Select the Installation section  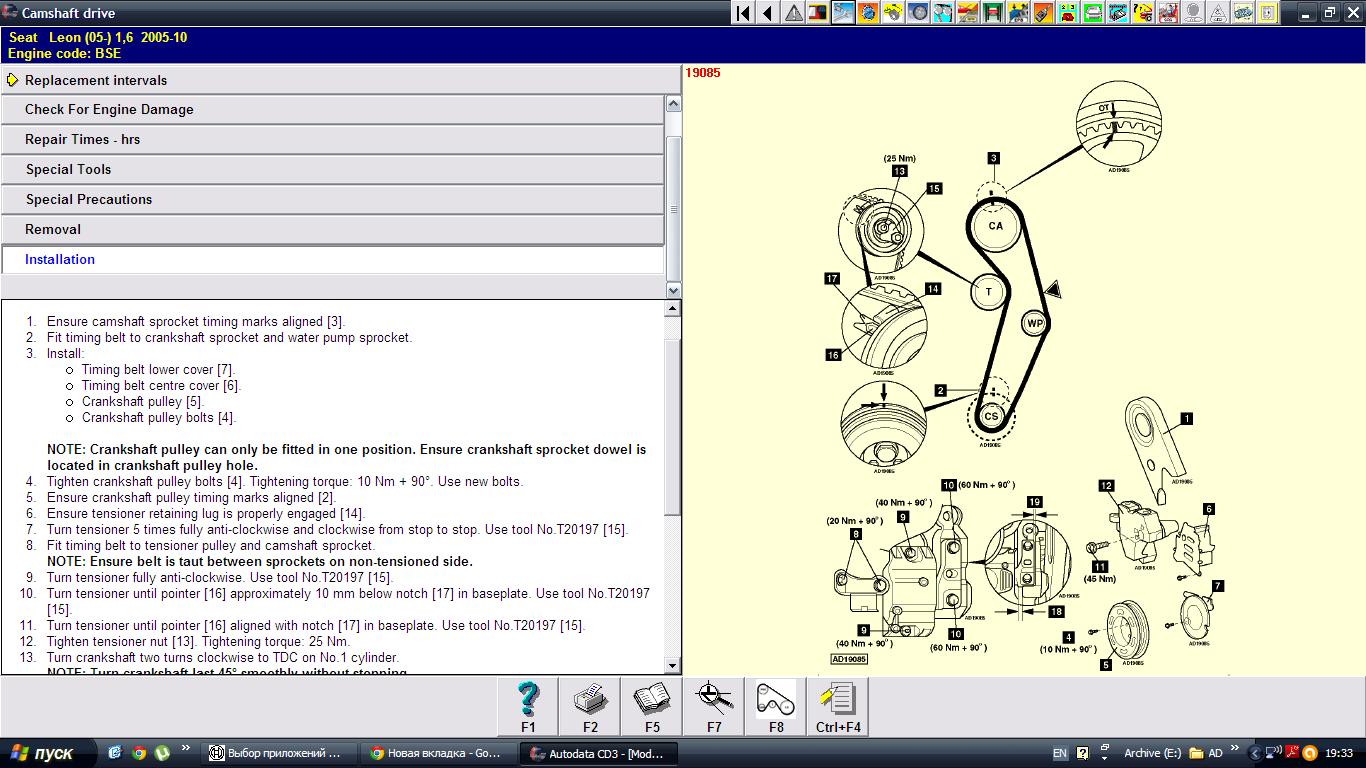coord(332,260)
